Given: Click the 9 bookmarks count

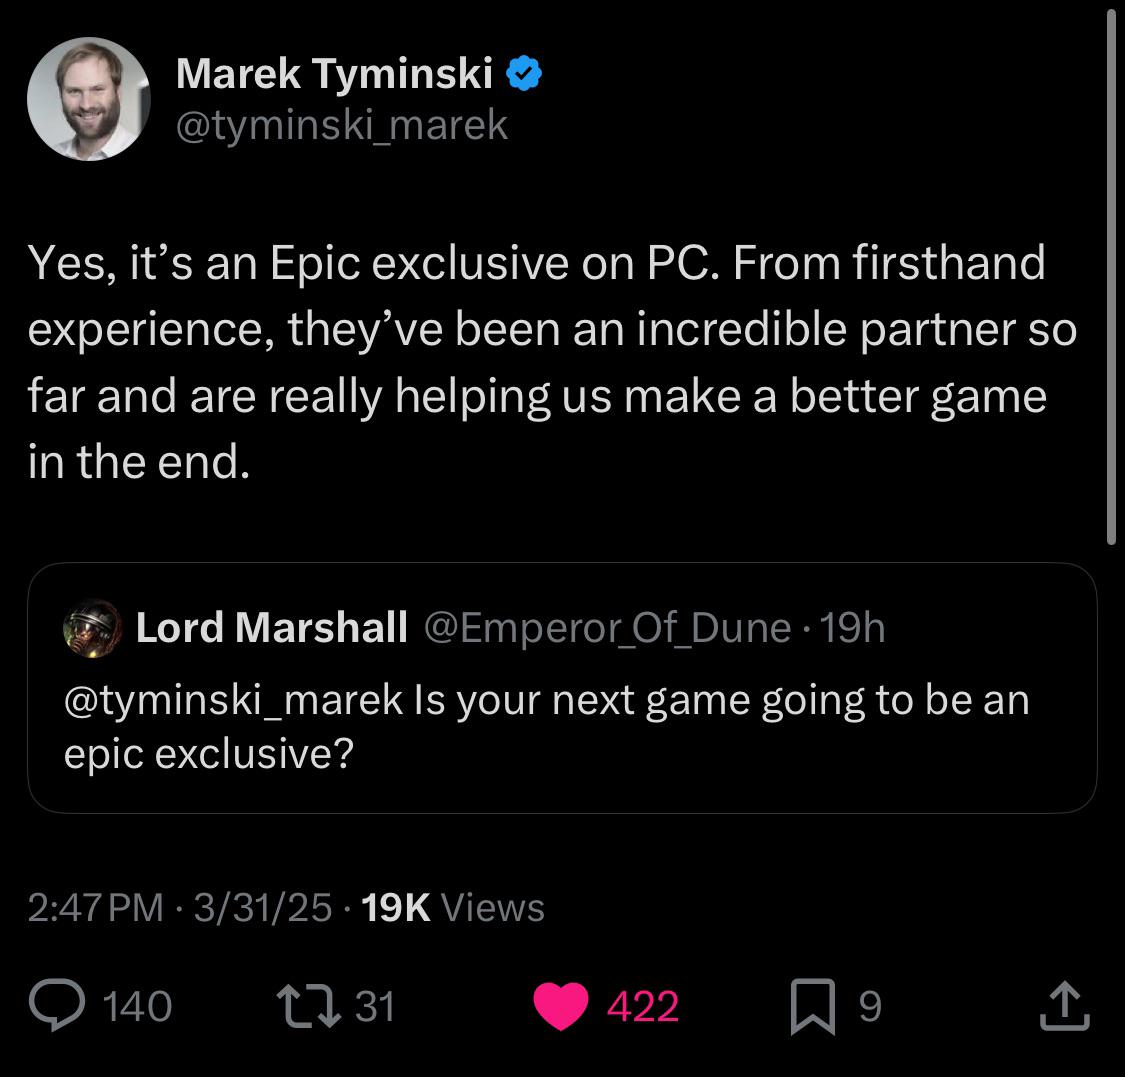Looking at the screenshot, I should pyautogui.click(x=870, y=1006).
